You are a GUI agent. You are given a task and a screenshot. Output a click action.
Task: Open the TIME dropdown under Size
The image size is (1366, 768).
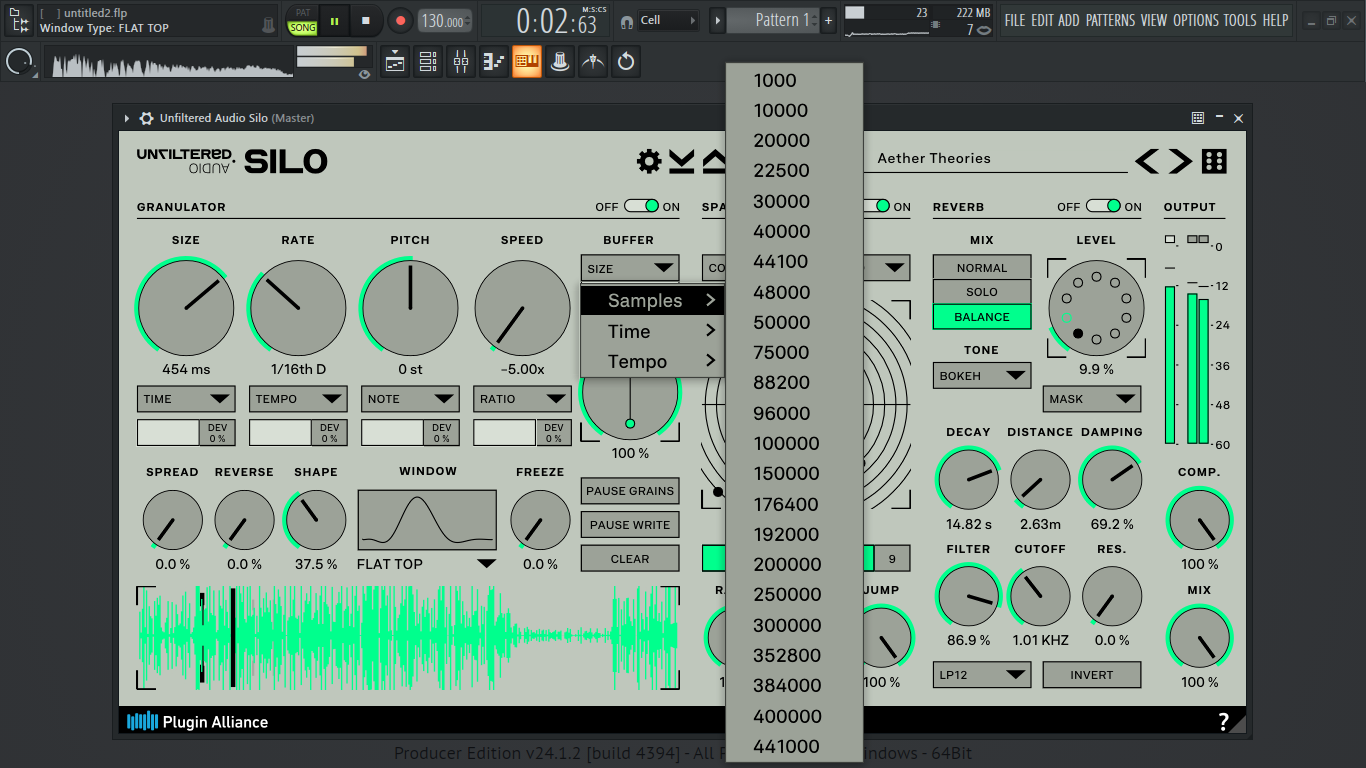pos(186,399)
